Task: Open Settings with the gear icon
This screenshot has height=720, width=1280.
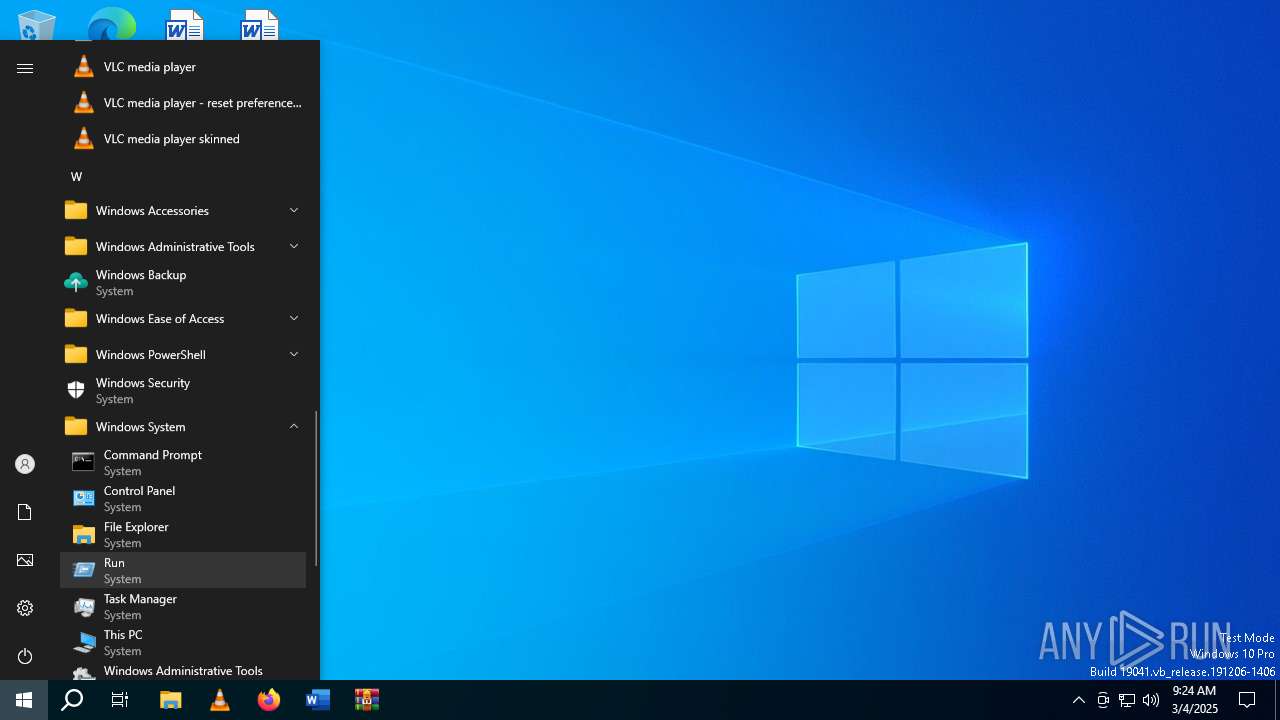Action: pyautogui.click(x=25, y=608)
